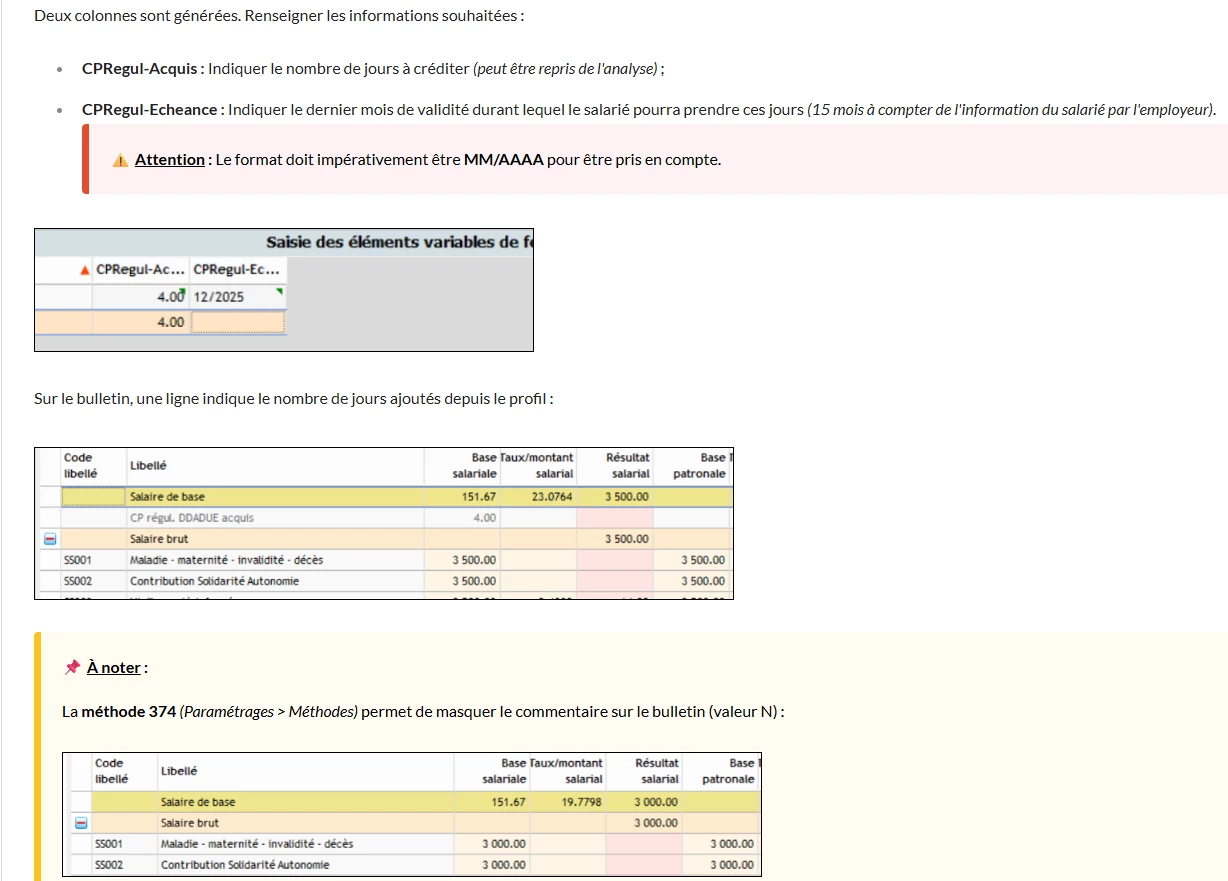Select the 12/2025 échéance cell
Image resolution: width=1228 pixels, height=881 pixels.
tap(238, 296)
